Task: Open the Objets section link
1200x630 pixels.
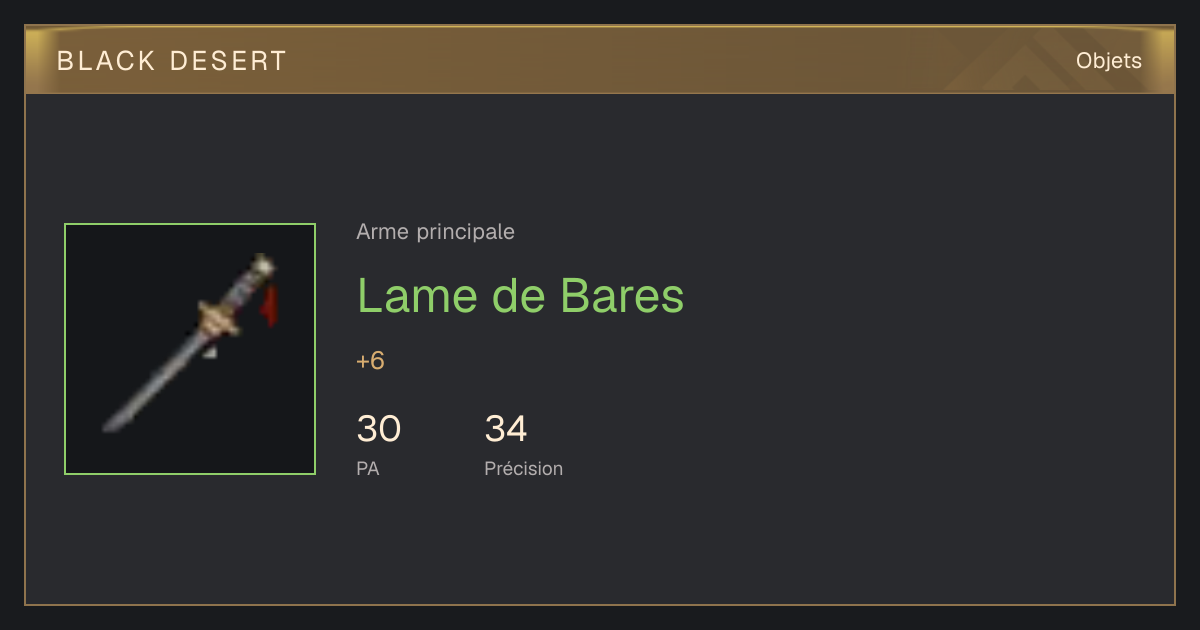Action: (1109, 61)
